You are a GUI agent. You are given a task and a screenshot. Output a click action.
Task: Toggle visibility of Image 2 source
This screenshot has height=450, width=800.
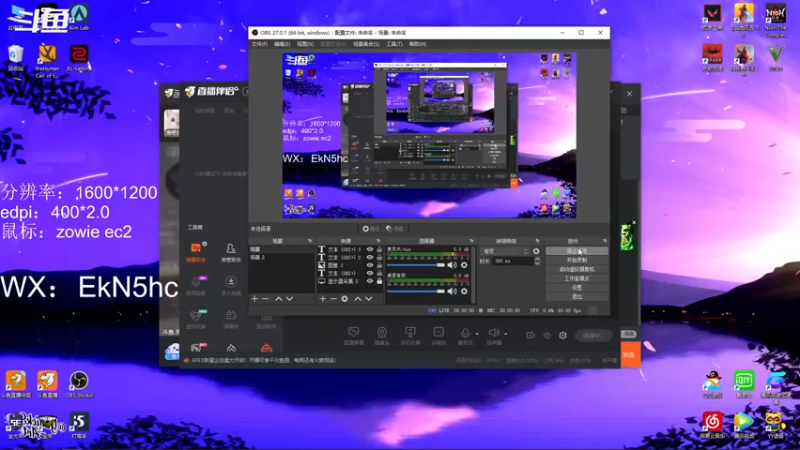point(370,265)
